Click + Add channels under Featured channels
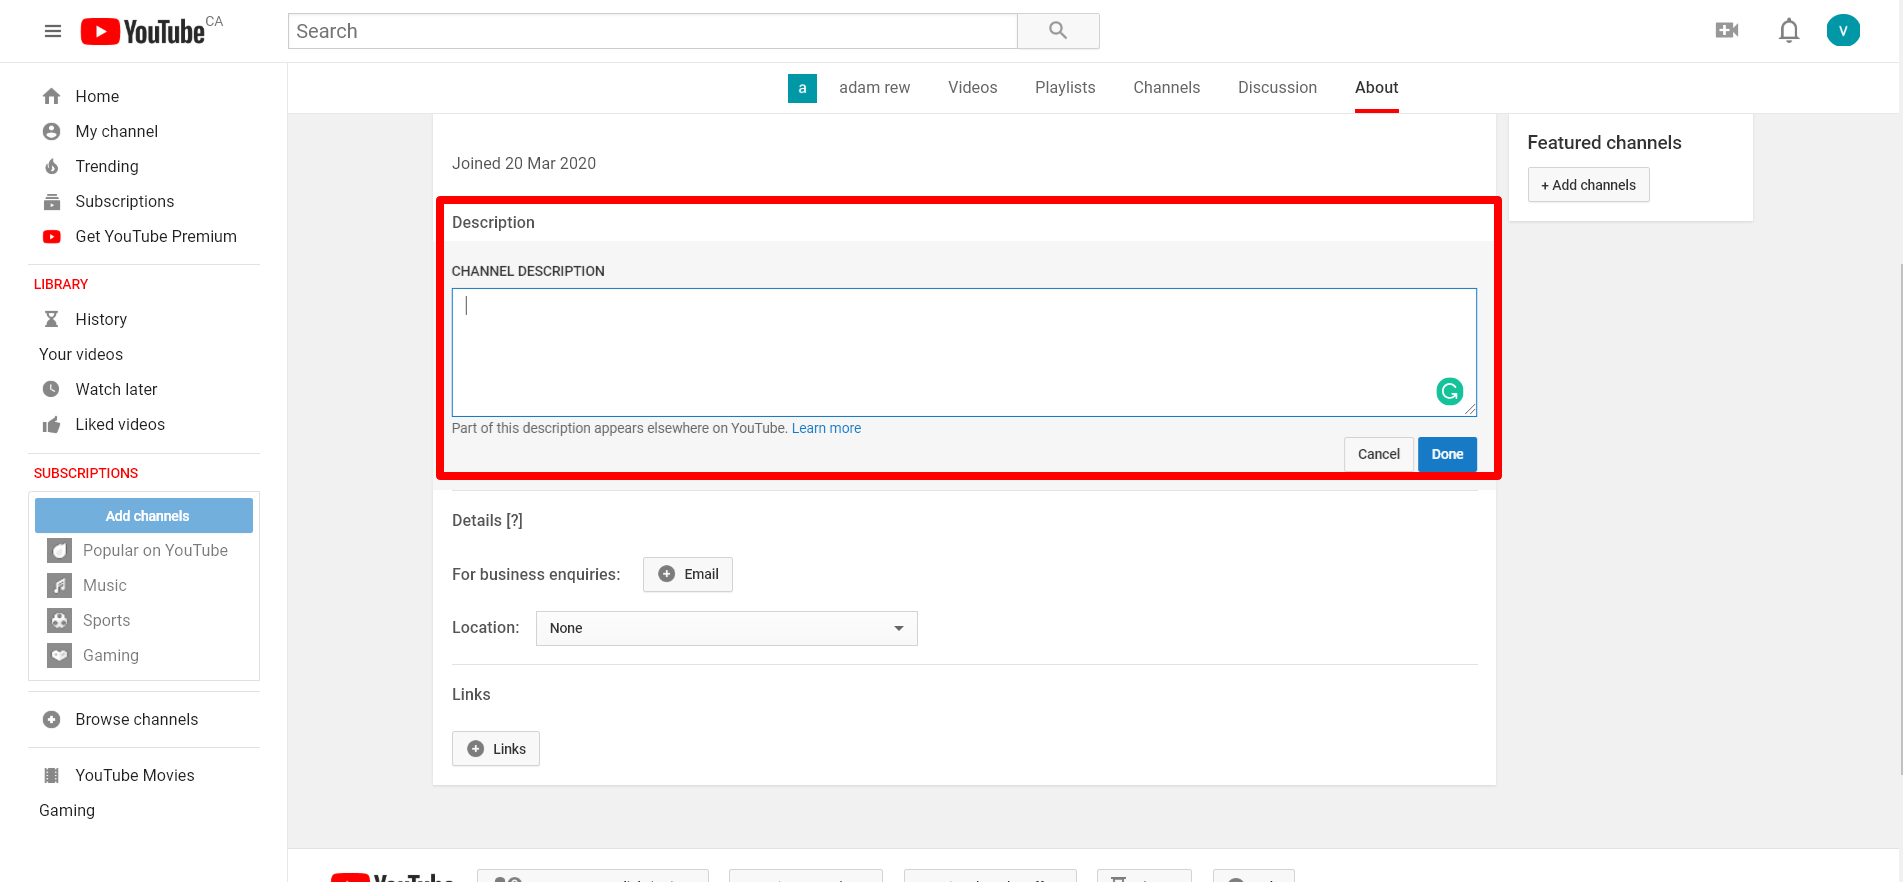 1588,185
